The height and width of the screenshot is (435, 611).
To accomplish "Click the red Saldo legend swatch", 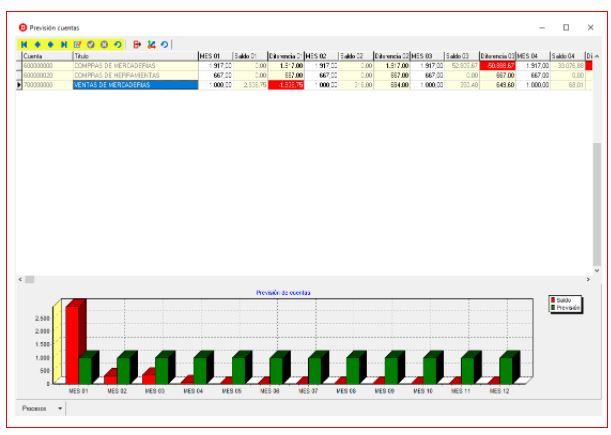I will coord(553,300).
